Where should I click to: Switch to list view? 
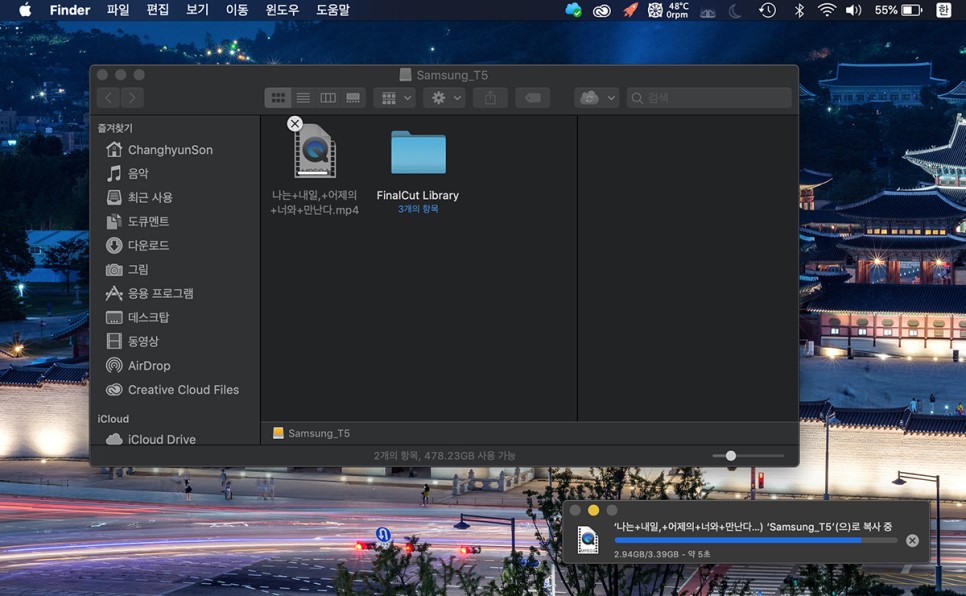point(303,97)
